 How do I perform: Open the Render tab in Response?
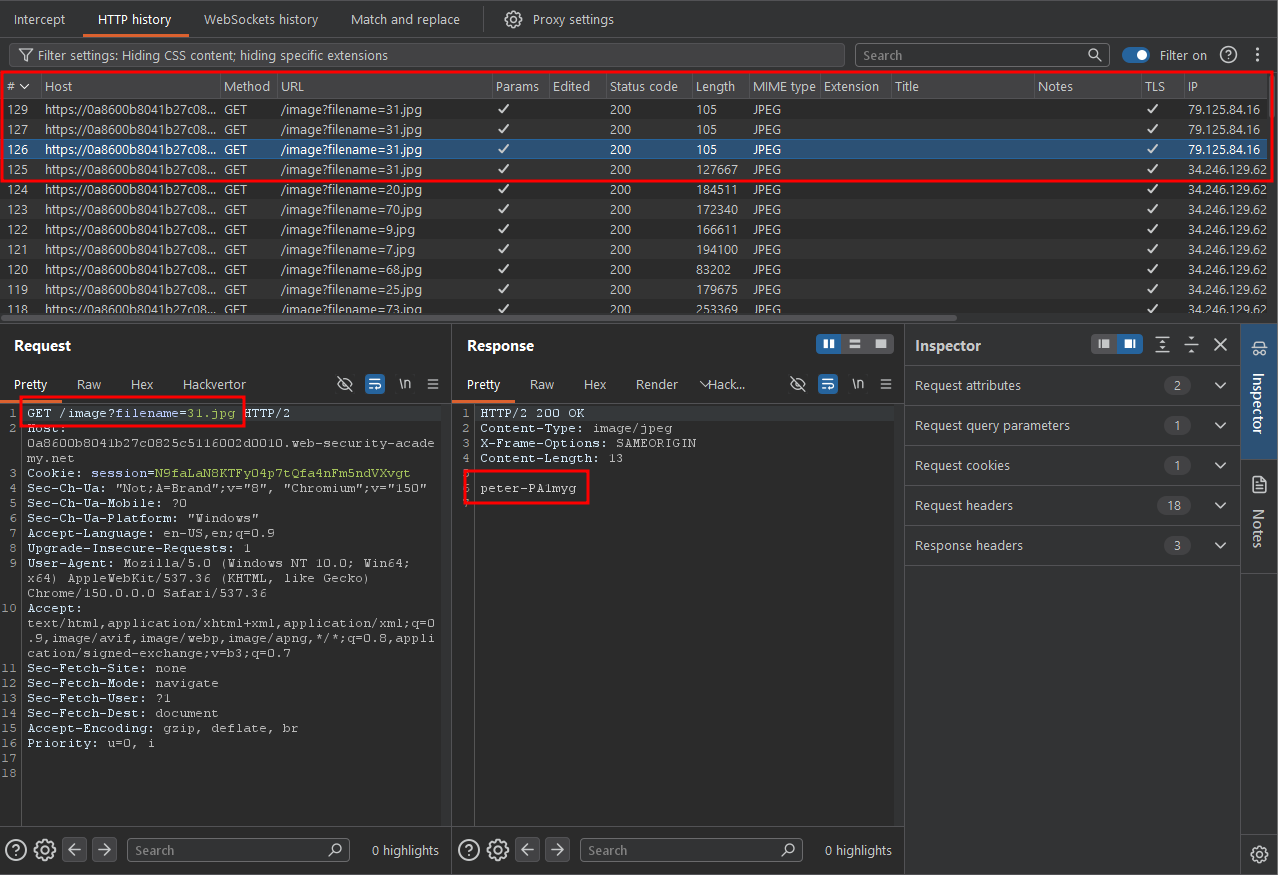click(657, 384)
